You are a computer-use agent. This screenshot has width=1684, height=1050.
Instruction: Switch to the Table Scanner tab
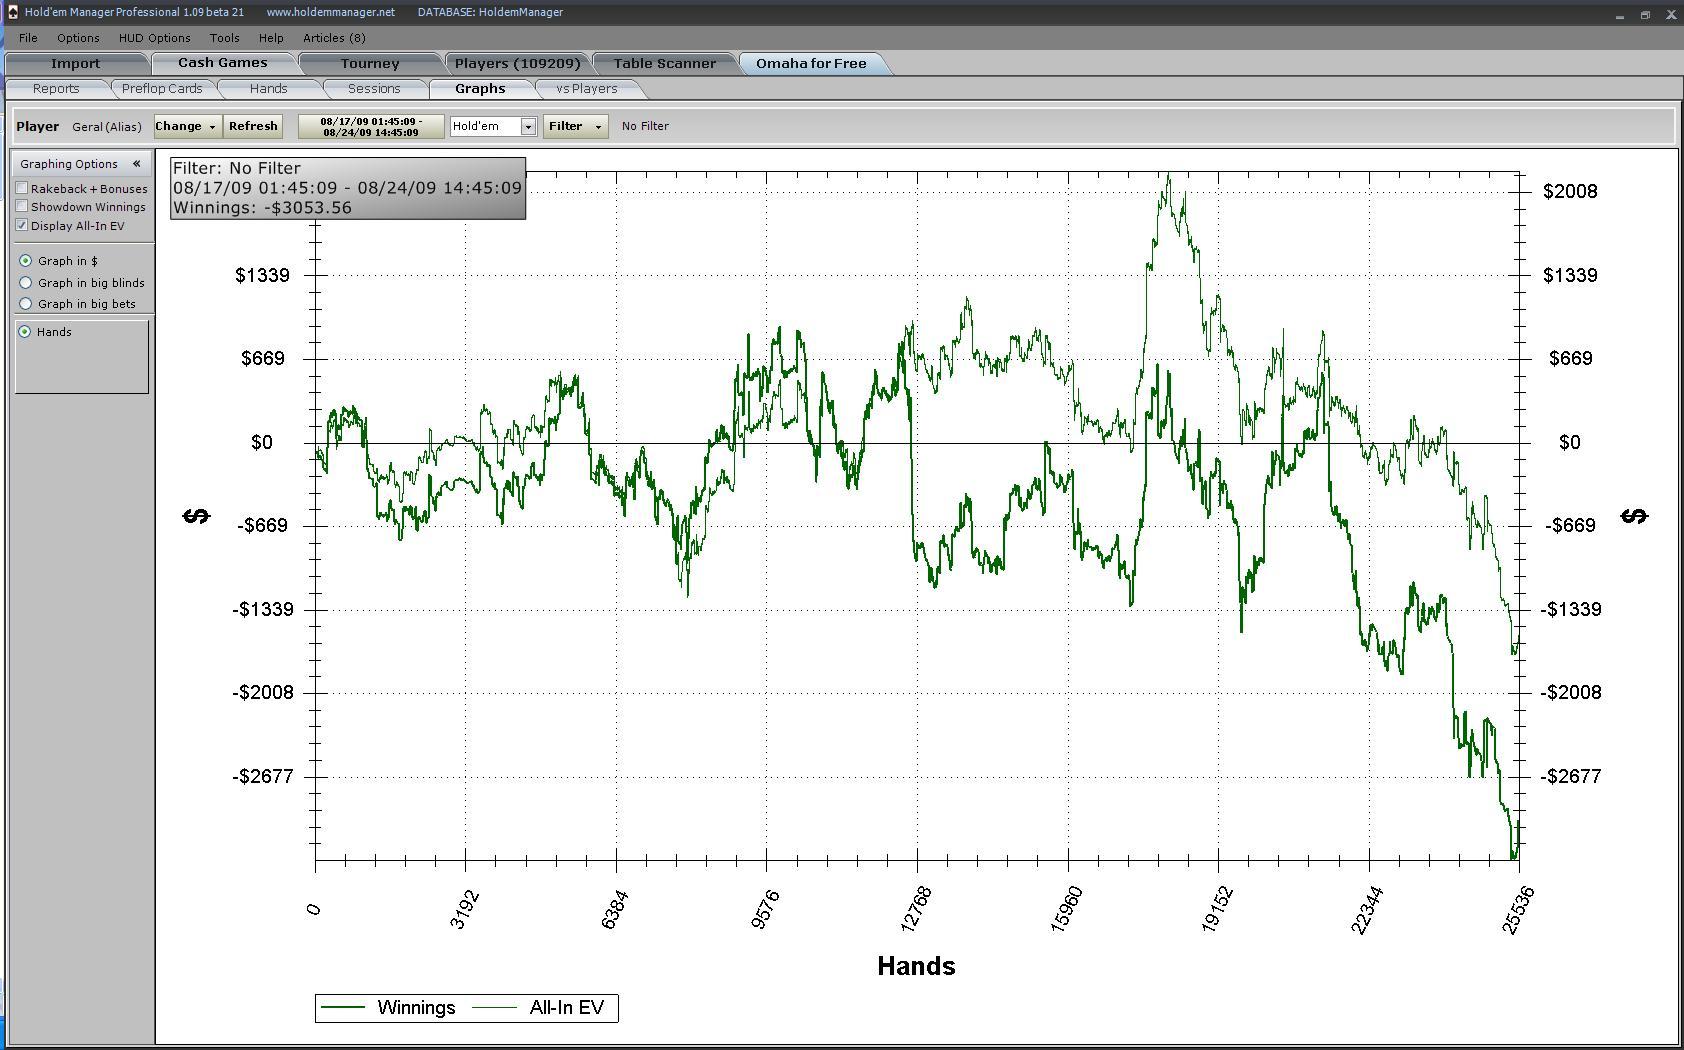click(664, 63)
